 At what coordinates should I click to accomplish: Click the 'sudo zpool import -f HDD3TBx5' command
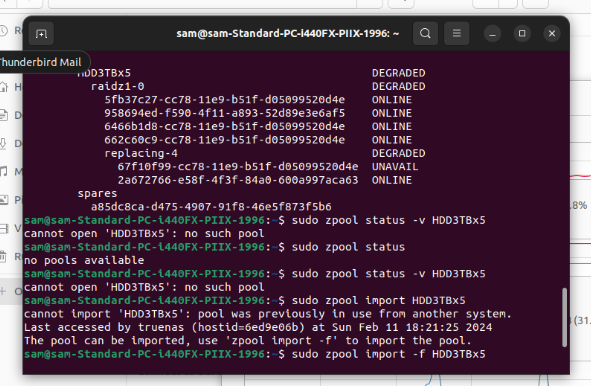389,354
